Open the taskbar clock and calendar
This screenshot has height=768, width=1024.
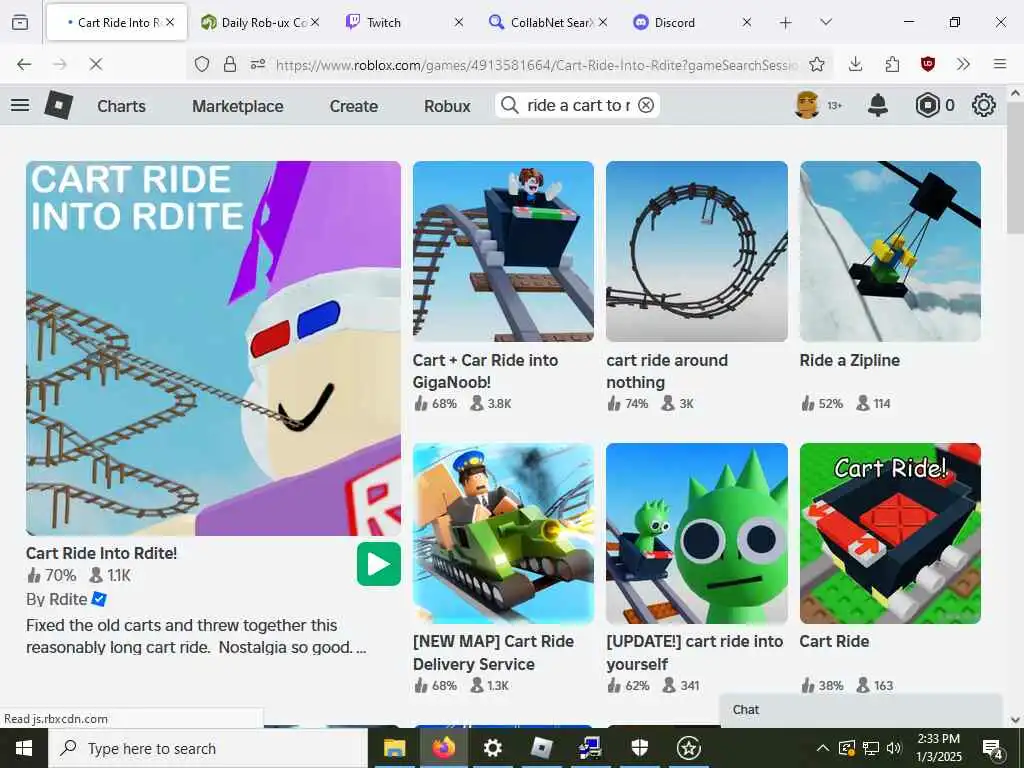pyautogui.click(x=938, y=748)
